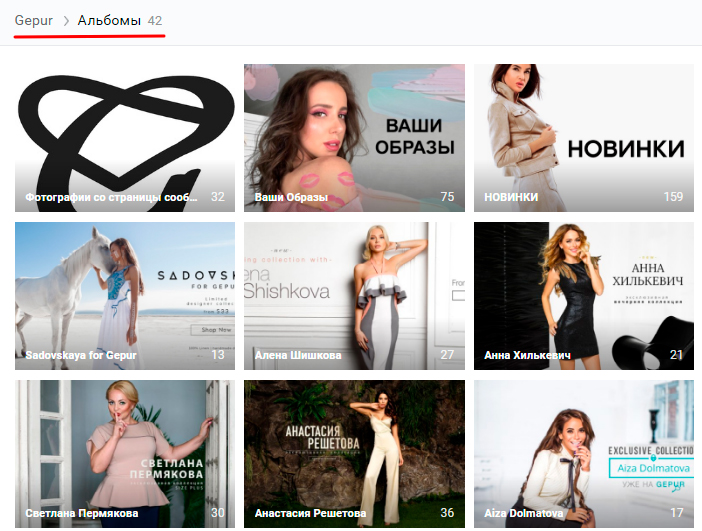Click the photo count 36 on Анастасия Решетова

pyautogui.click(x=447, y=513)
